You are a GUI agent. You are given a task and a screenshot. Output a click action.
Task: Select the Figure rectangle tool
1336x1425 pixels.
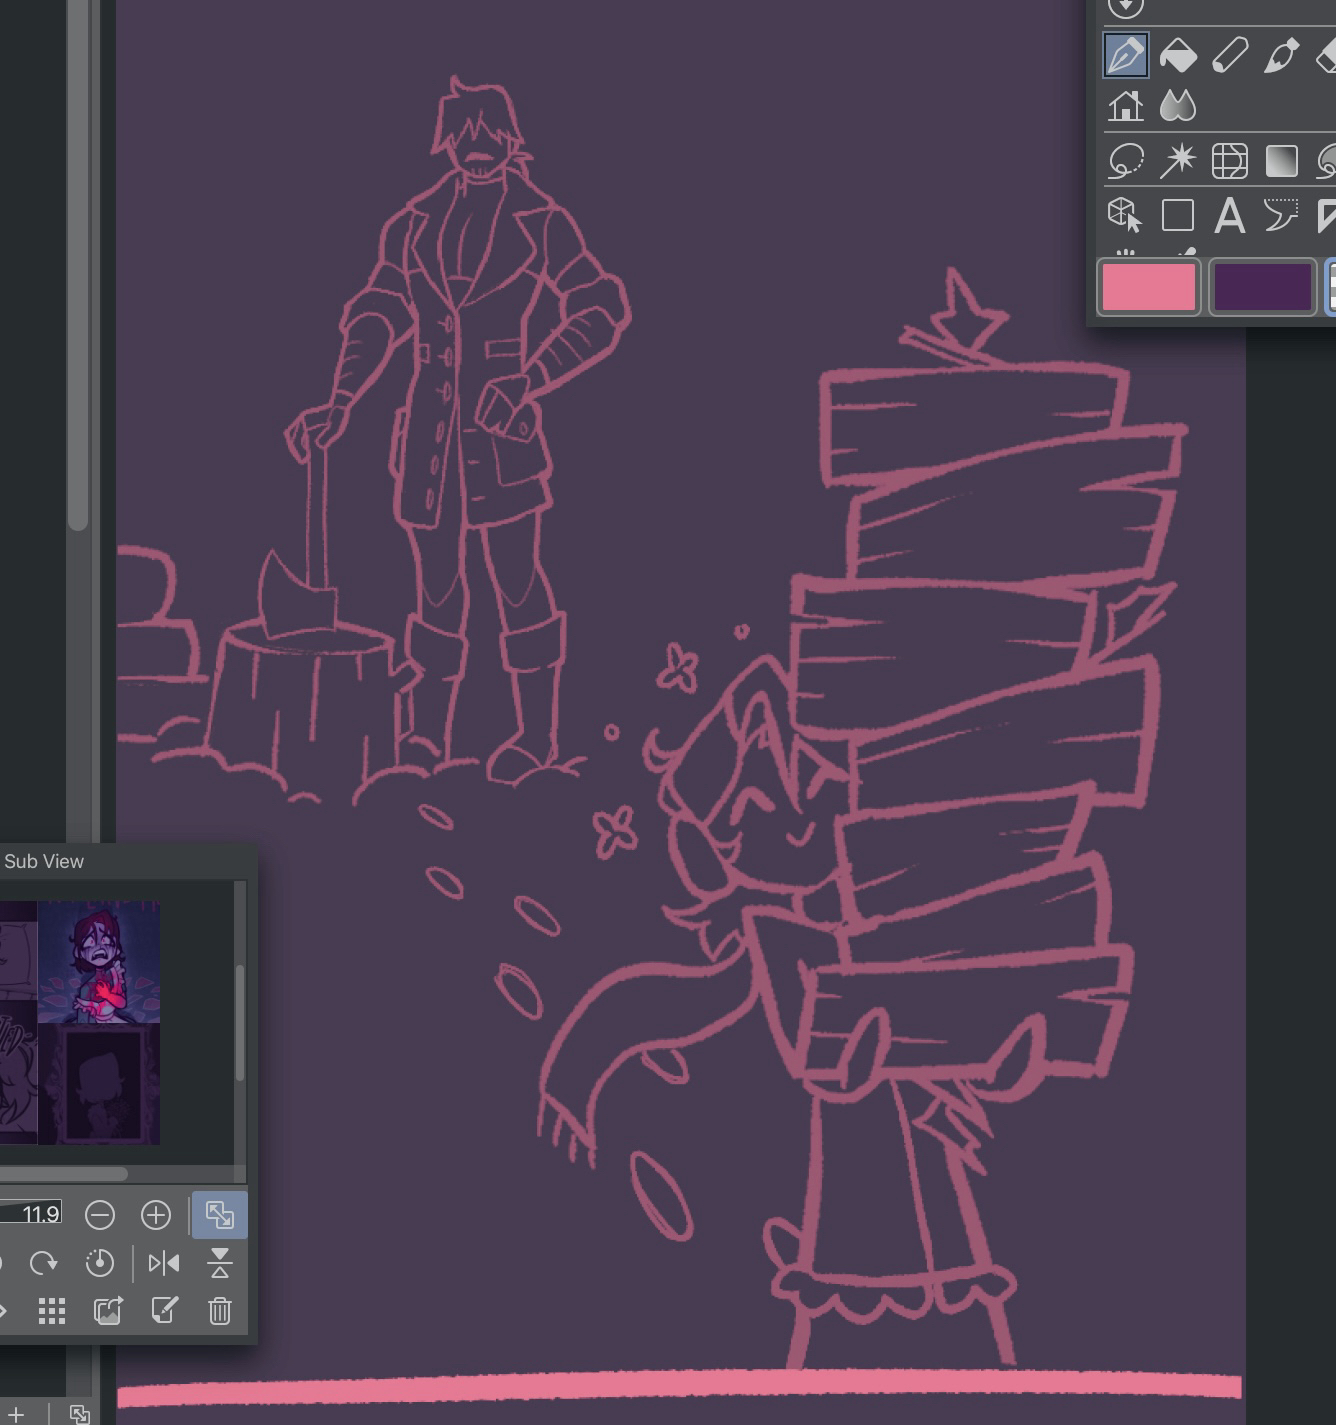(x=1178, y=215)
